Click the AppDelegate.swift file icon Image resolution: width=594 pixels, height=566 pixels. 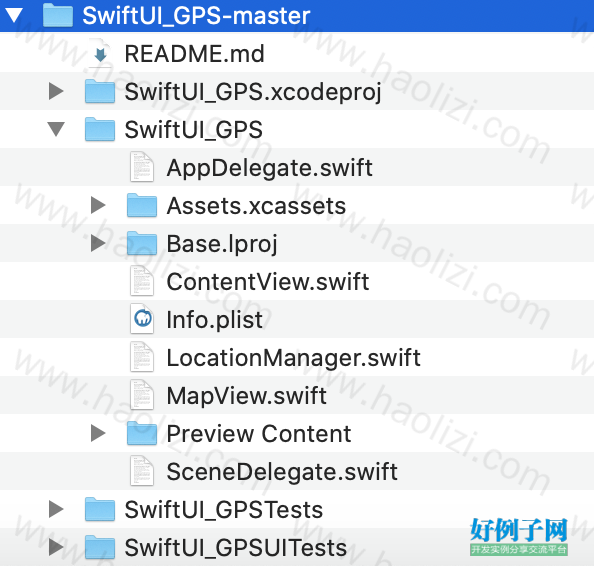[142, 167]
